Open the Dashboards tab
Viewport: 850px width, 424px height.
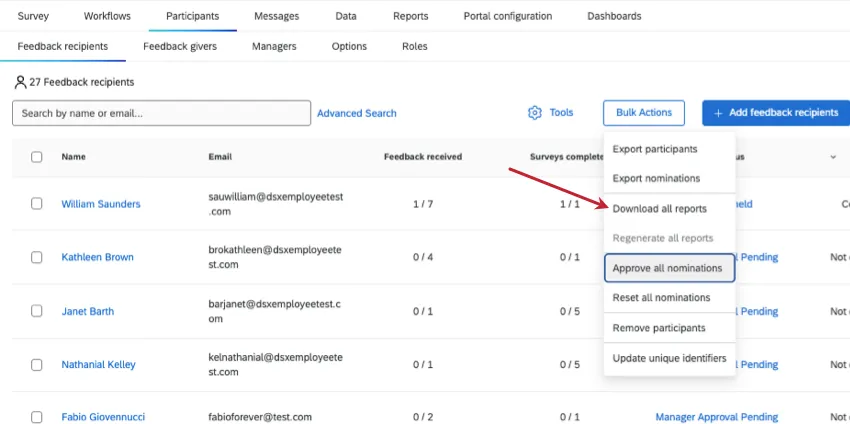point(614,16)
